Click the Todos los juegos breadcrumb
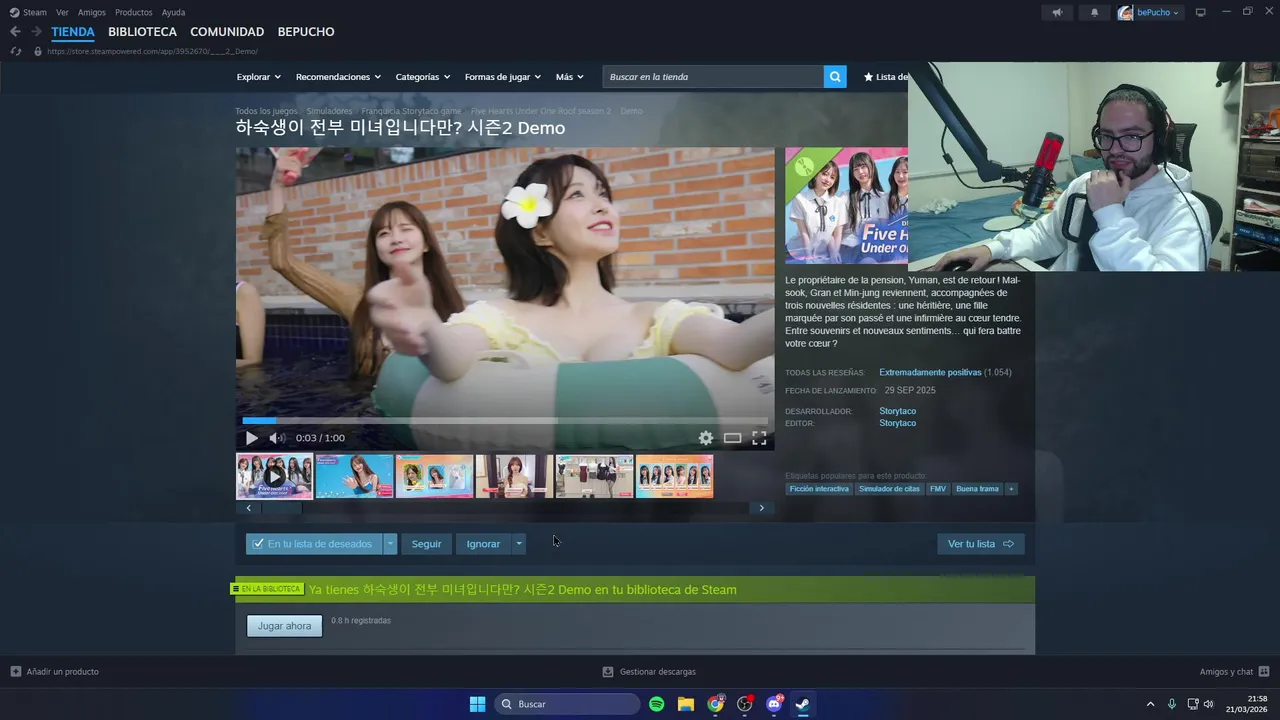The height and width of the screenshot is (720, 1280). [x=266, y=111]
